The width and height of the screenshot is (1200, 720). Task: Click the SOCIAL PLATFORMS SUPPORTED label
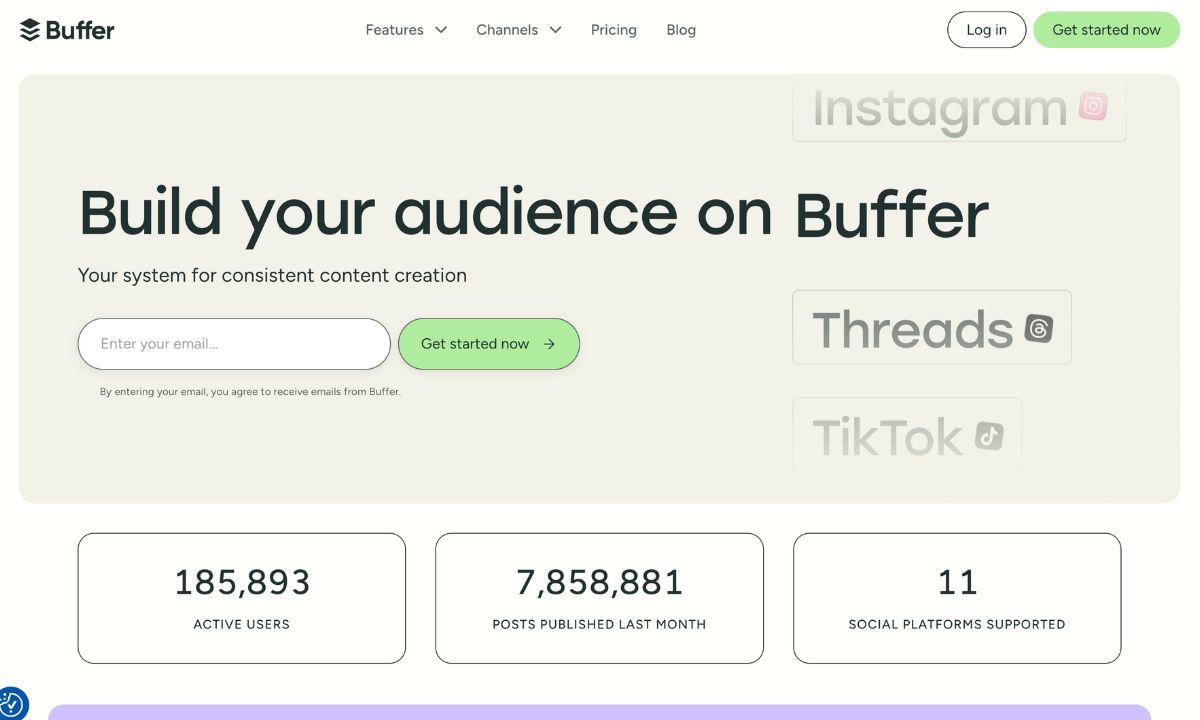click(x=957, y=624)
